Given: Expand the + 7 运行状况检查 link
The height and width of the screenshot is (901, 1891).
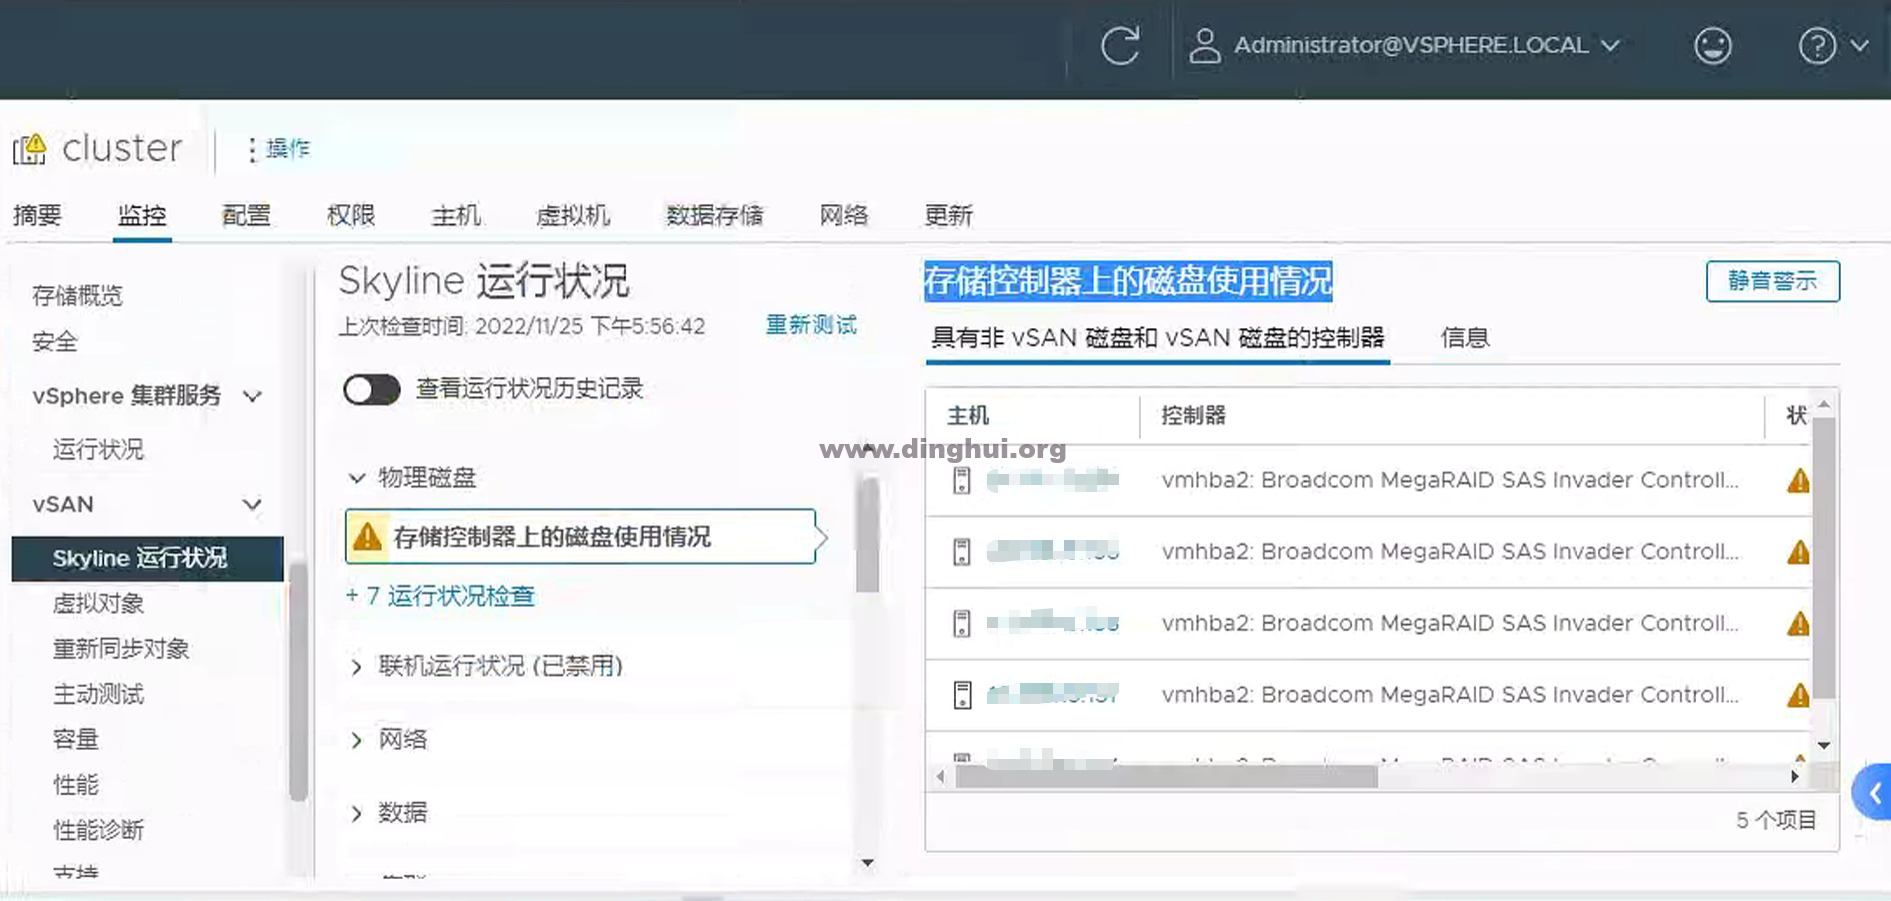Looking at the screenshot, I should tap(440, 596).
